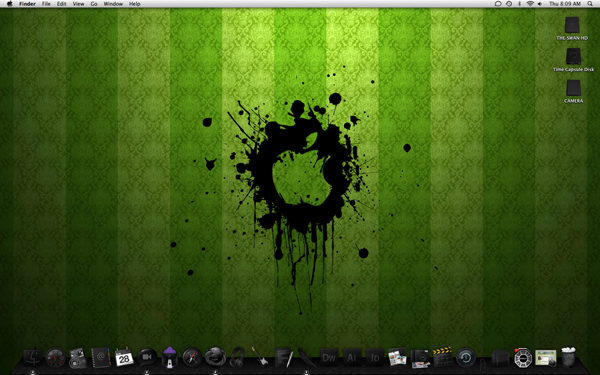Launch Illustrator (Ai) from the Dock

point(352,358)
